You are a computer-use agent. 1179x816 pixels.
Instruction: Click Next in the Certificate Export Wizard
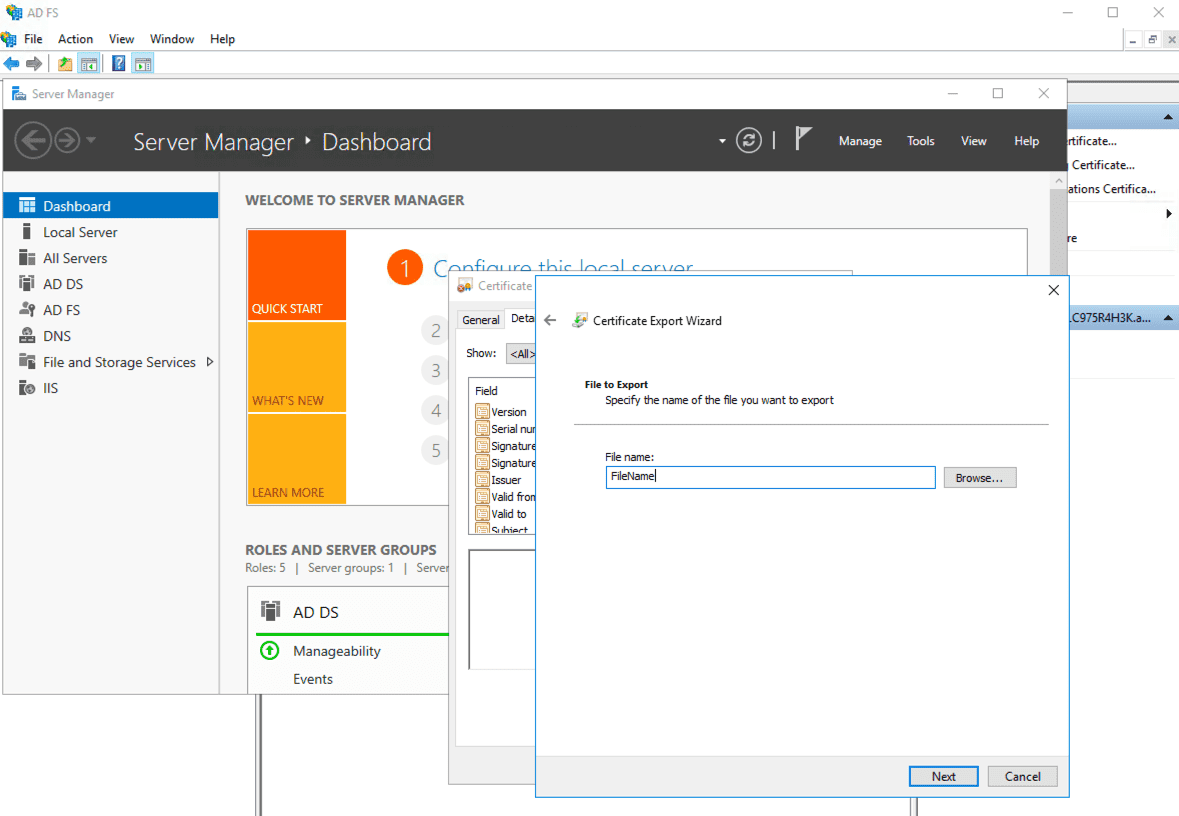pyautogui.click(x=942, y=776)
